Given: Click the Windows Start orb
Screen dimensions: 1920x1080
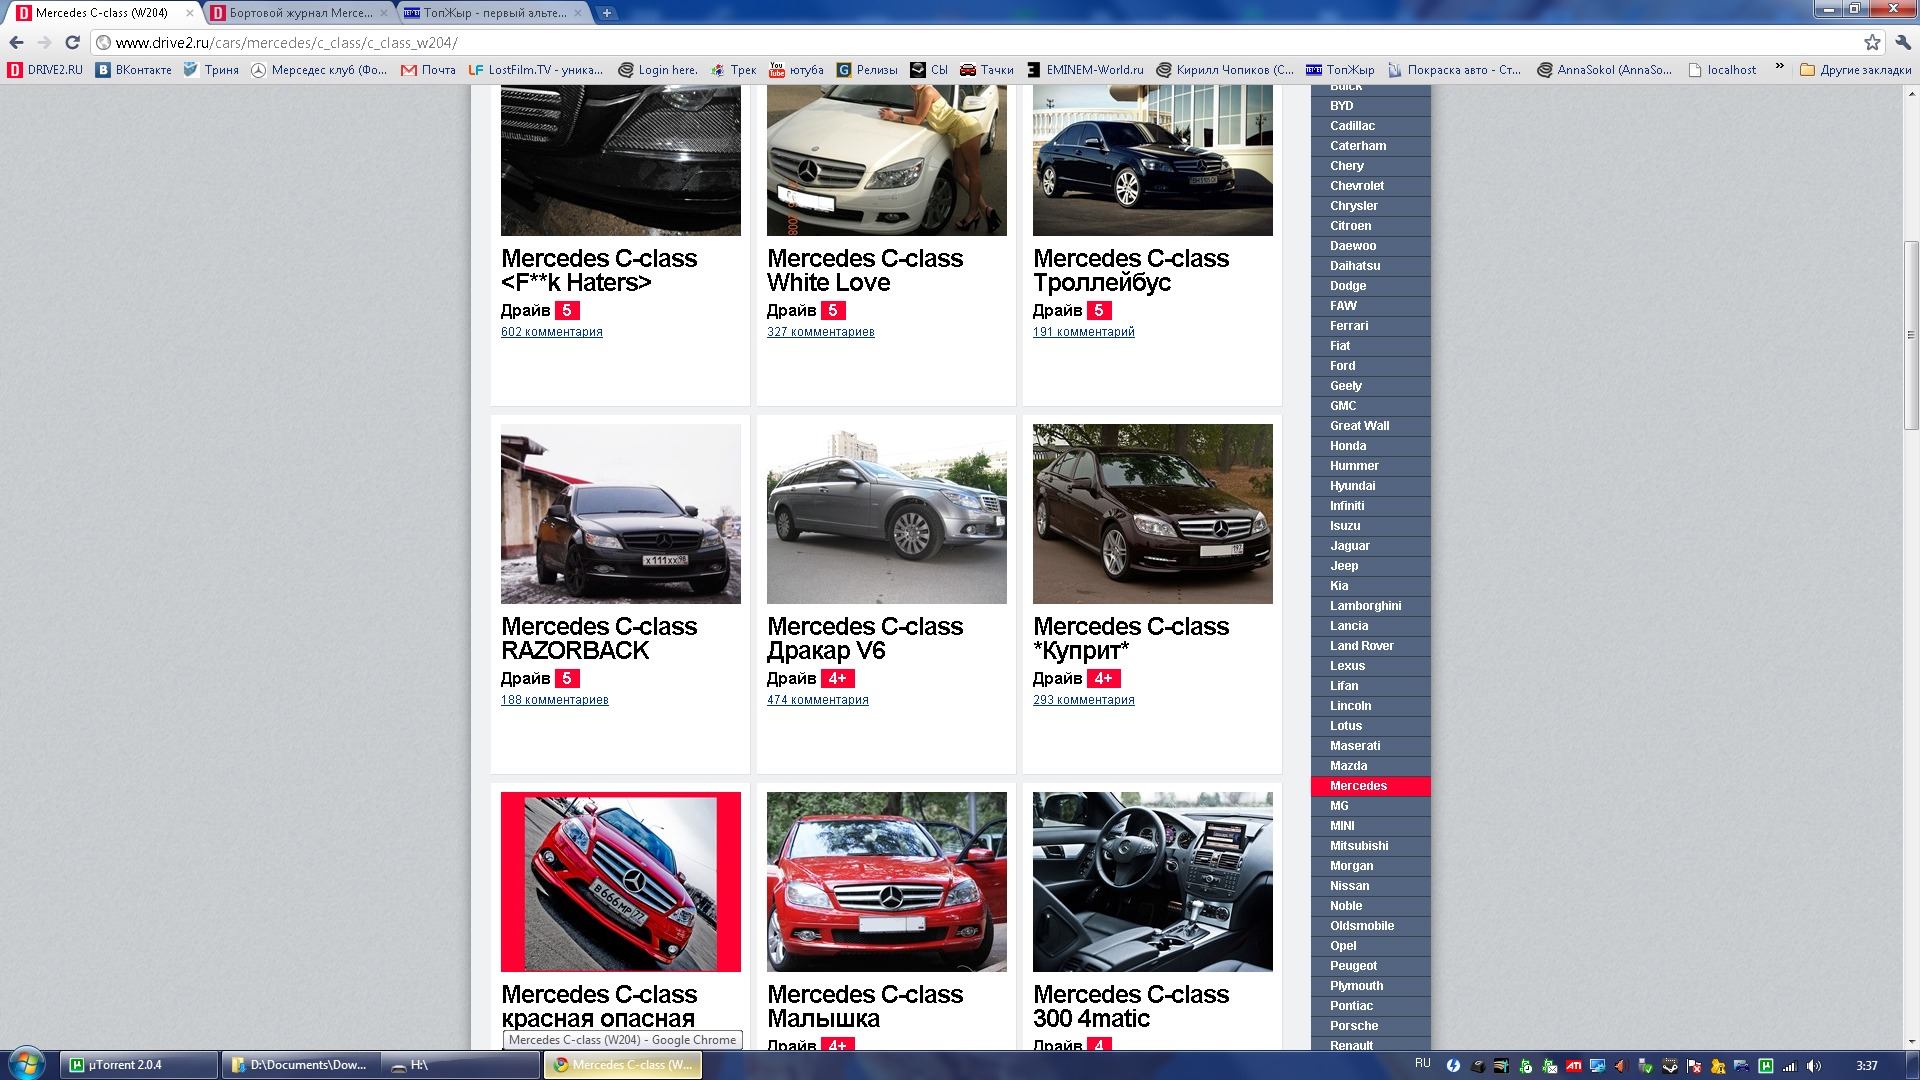Looking at the screenshot, I should tap(27, 1063).
